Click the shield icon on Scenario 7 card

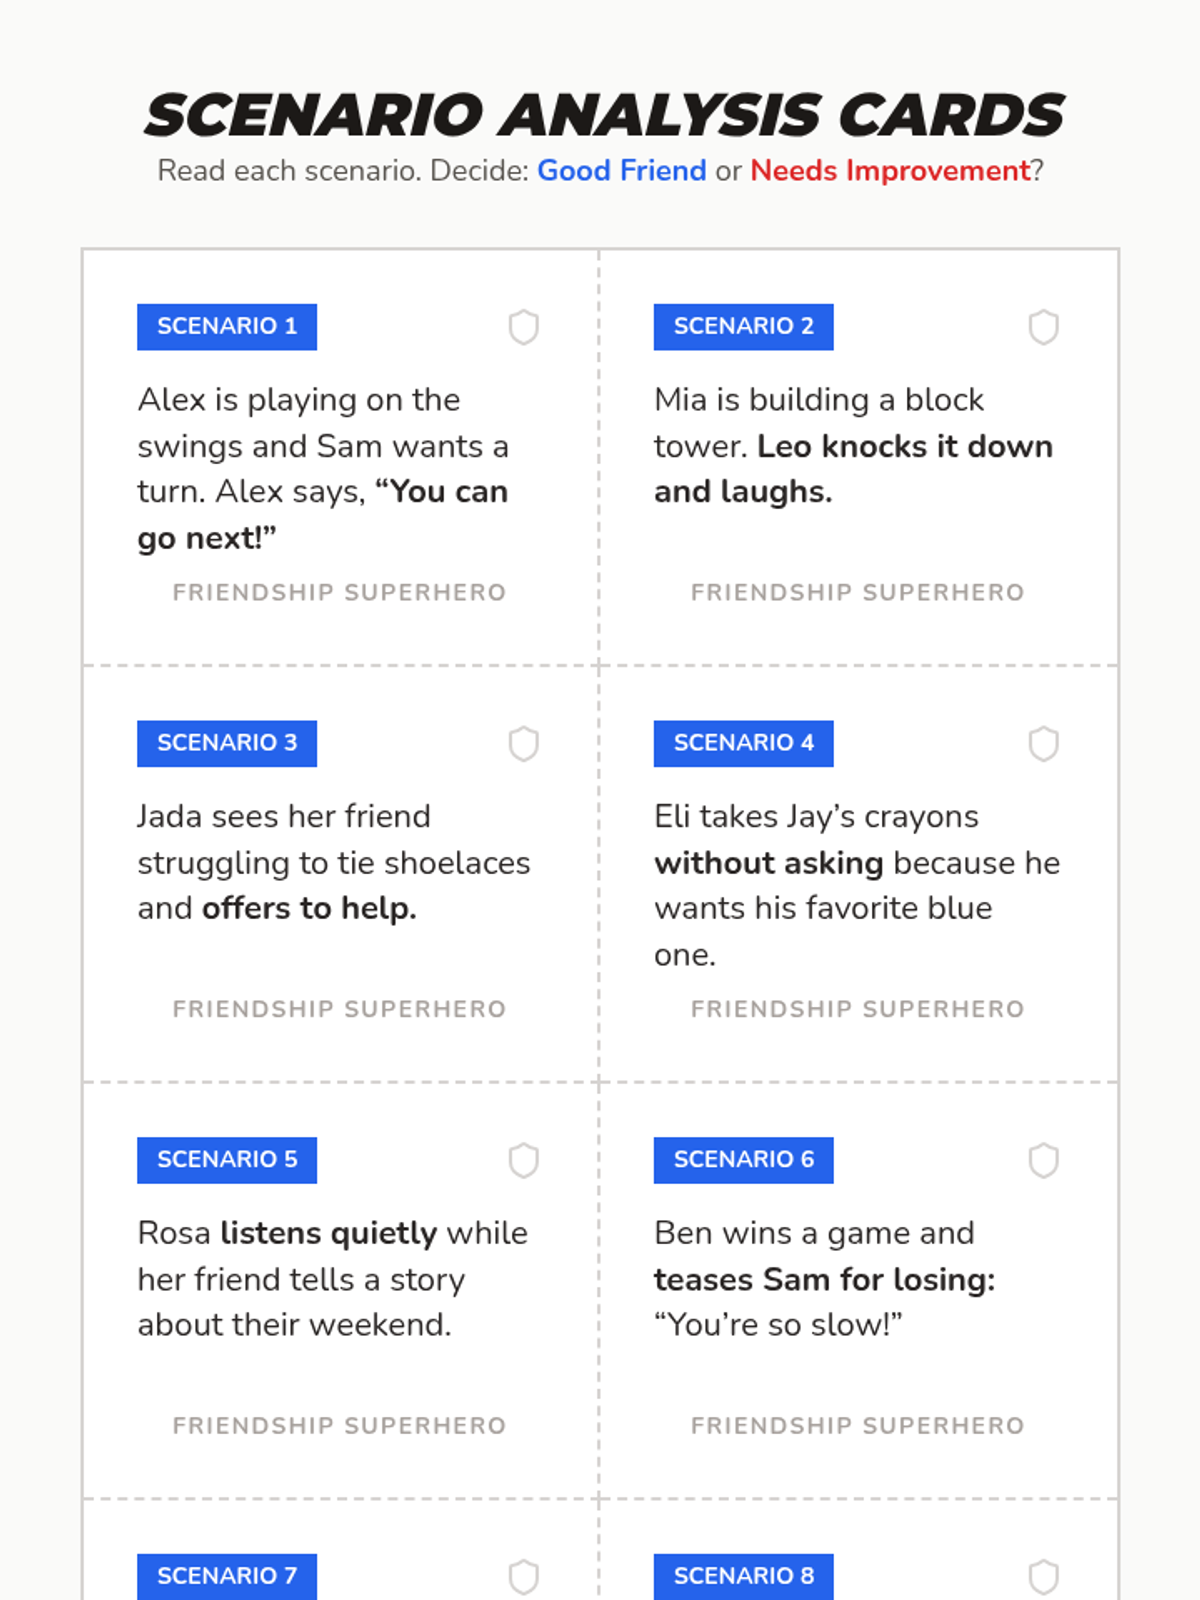pos(524,1577)
